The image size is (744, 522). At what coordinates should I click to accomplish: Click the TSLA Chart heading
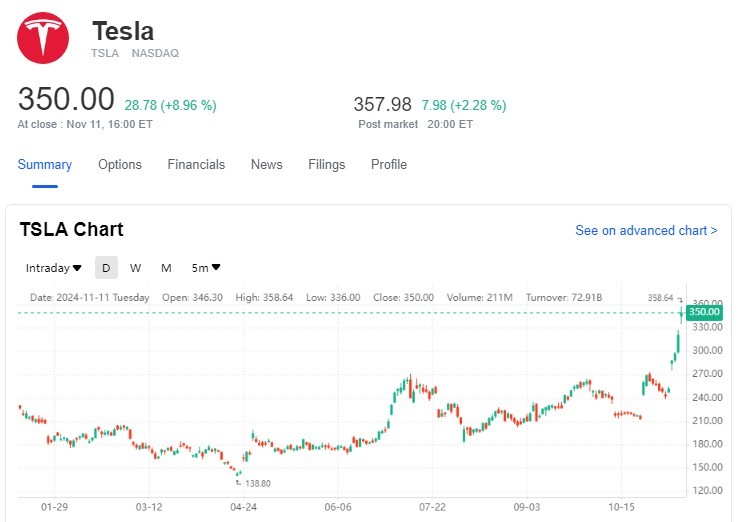[x=72, y=230]
